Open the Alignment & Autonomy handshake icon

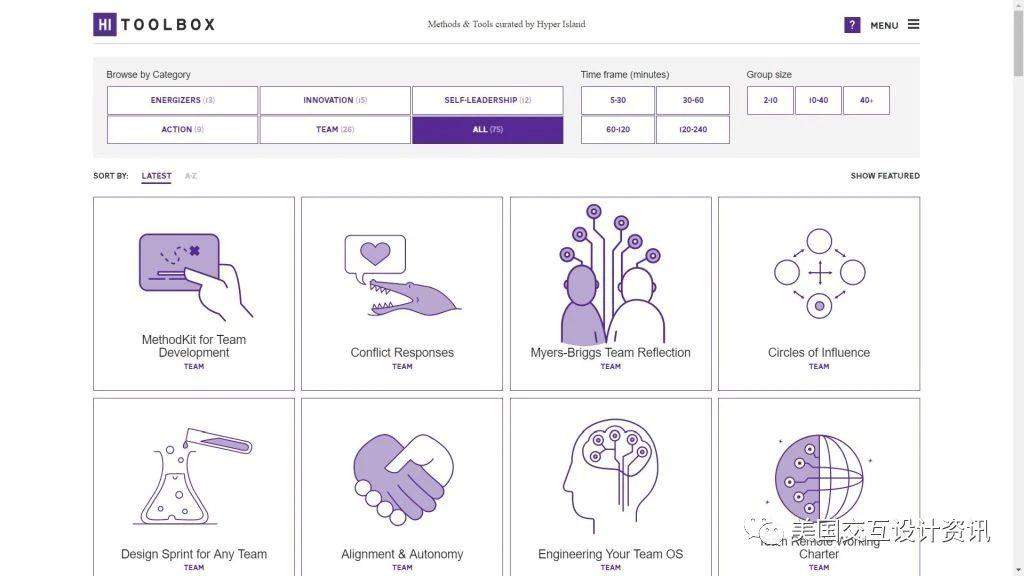pyautogui.click(x=403, y=479)
